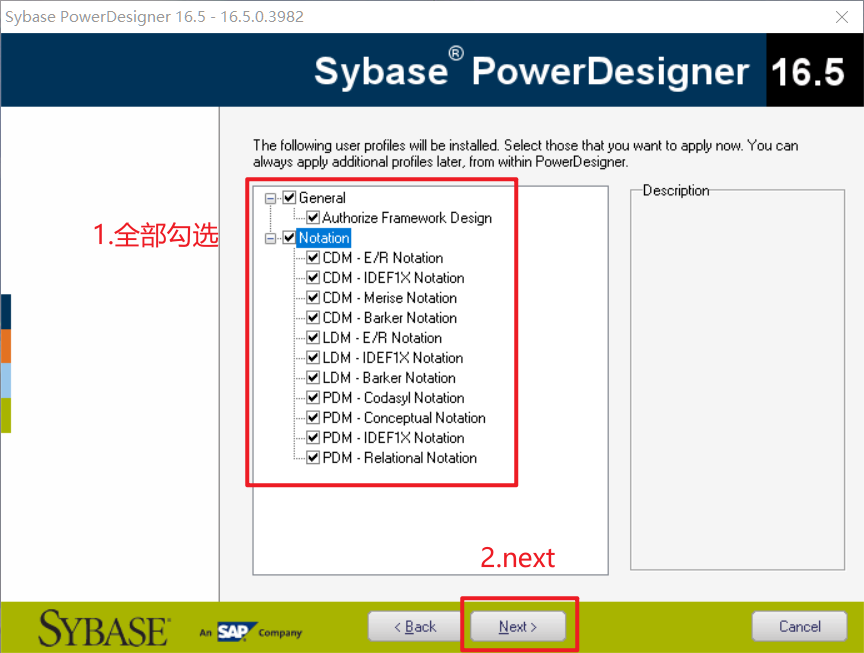
Task: Select CDM - E/R Notation label text
Action: click(383, 258)
